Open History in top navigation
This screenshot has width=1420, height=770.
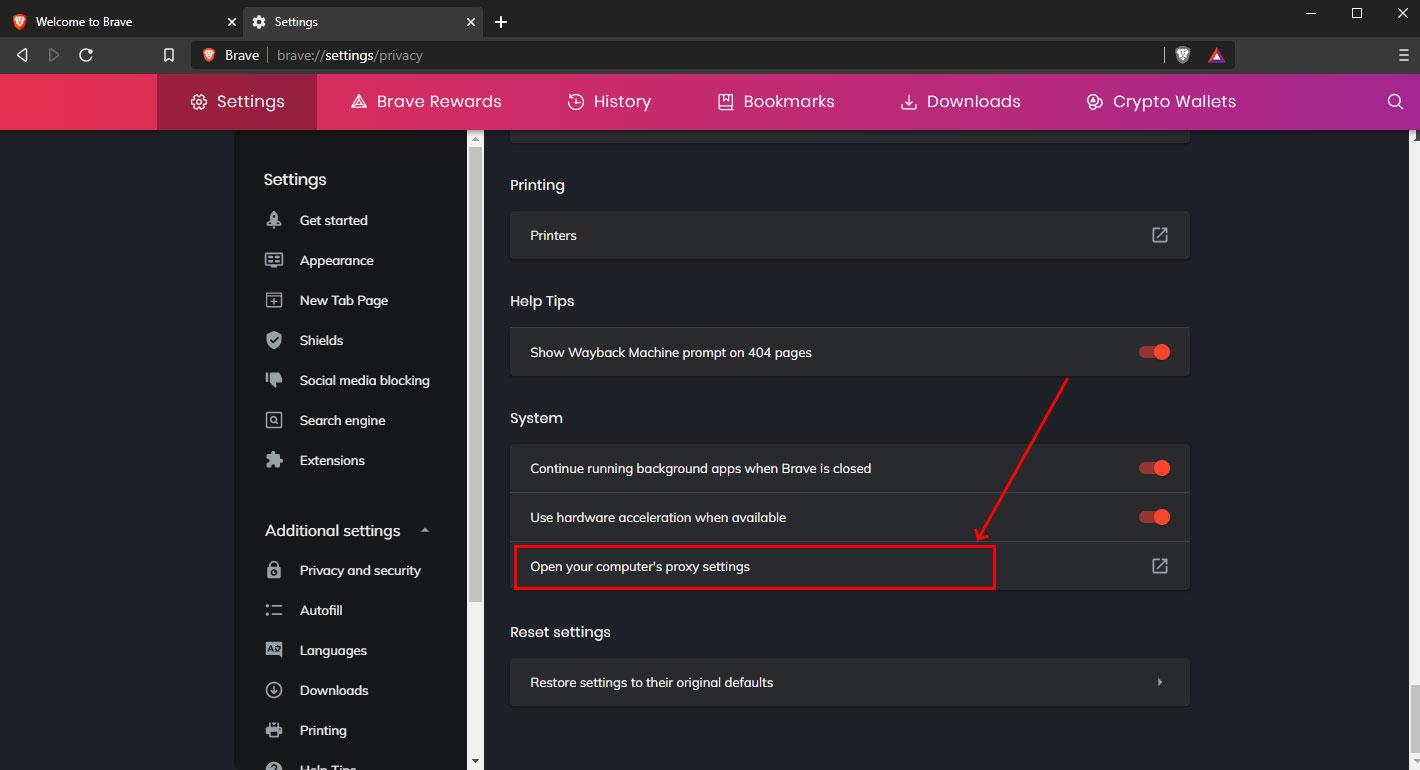[609, 101]
